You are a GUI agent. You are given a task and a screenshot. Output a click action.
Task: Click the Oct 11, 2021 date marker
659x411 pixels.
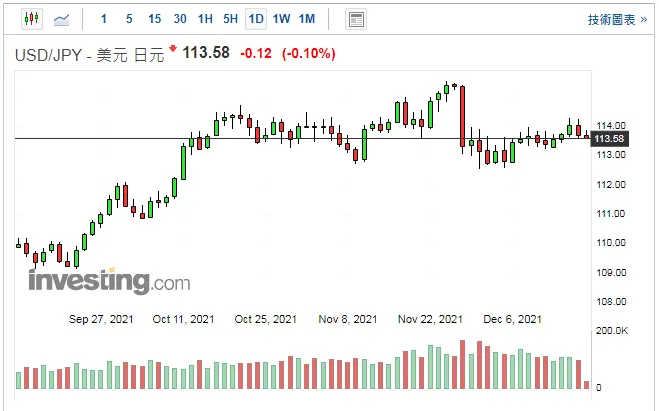click(x=184, y=319)
